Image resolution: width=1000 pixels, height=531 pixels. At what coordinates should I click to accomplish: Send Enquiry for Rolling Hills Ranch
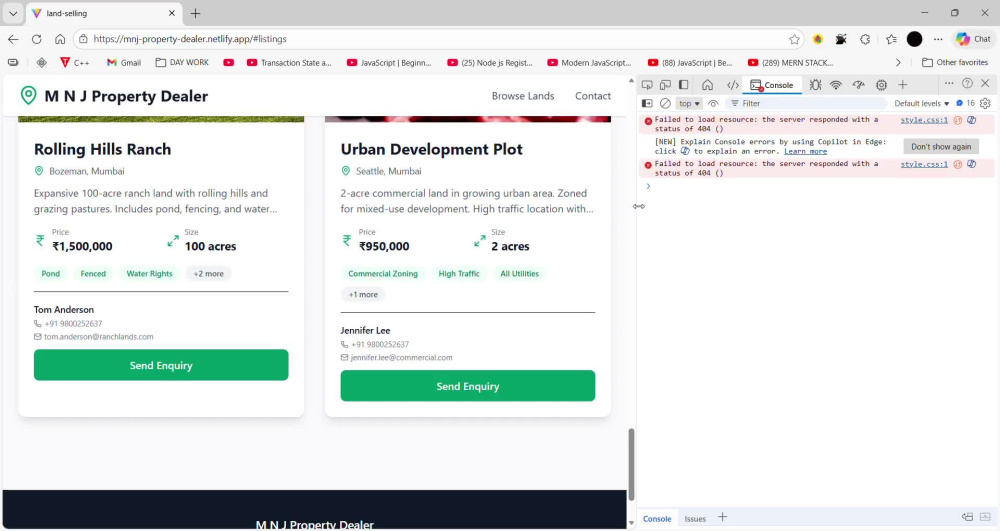tap(161, 365)
